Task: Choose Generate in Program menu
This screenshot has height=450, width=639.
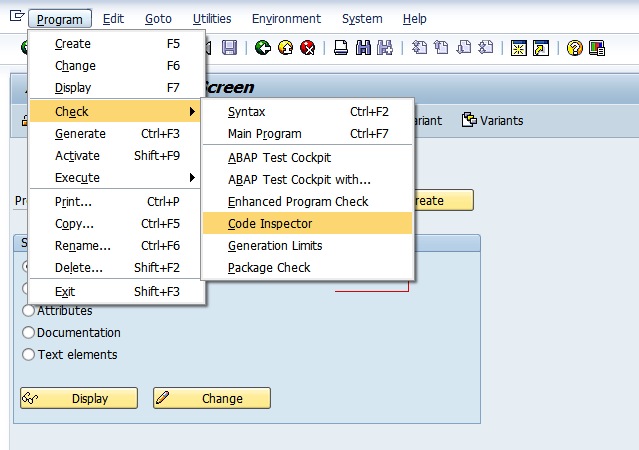Action: click(x=116, y=134)
